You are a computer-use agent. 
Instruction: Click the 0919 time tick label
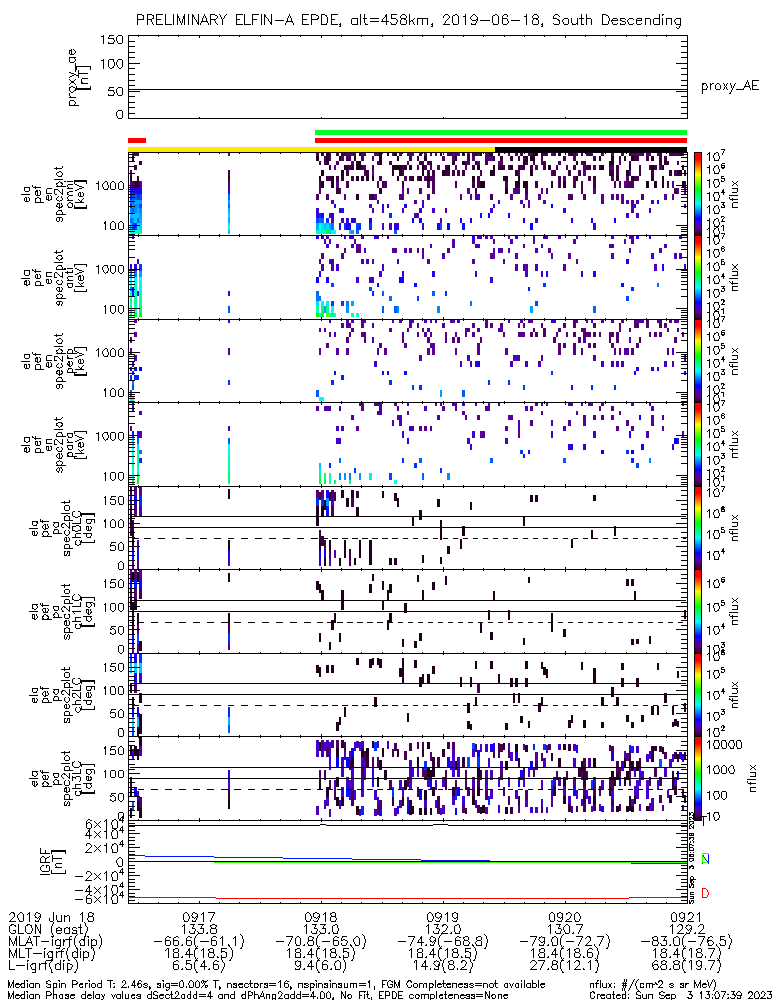click(443, 918)
